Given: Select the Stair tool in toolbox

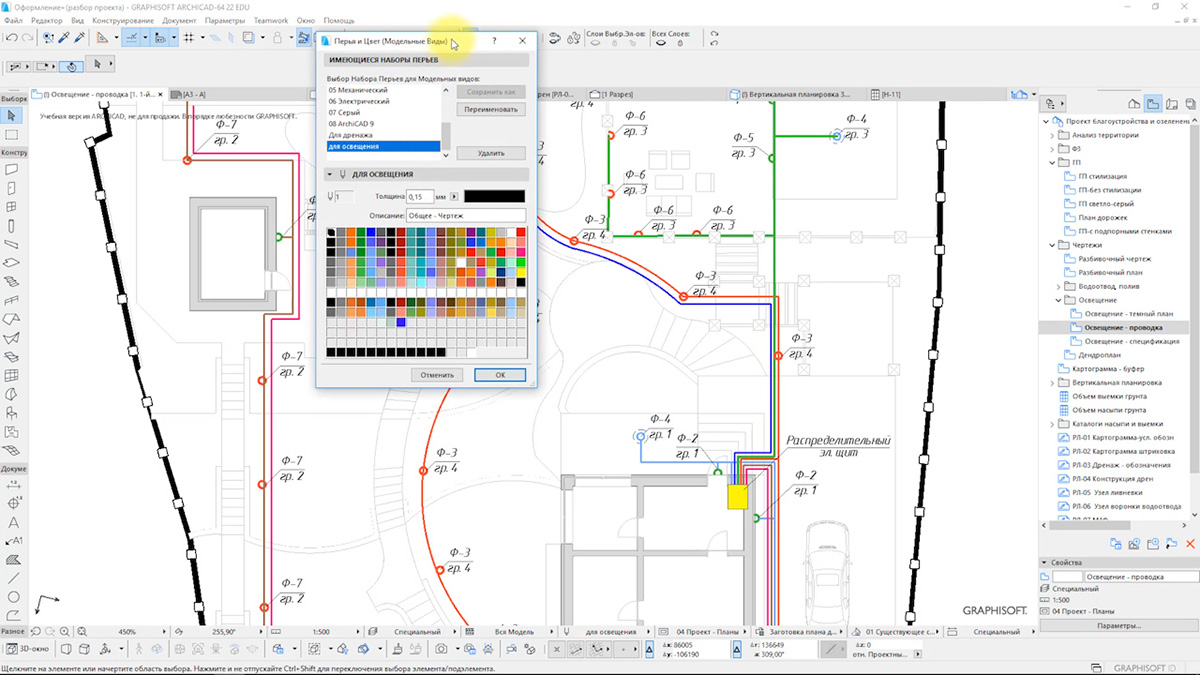Looking at the screenshot, I should (x=12, y=281).
